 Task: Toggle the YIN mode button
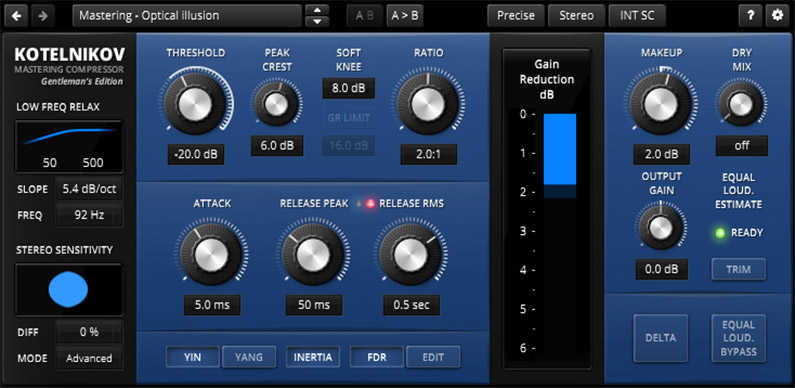[x=193, y=357]
